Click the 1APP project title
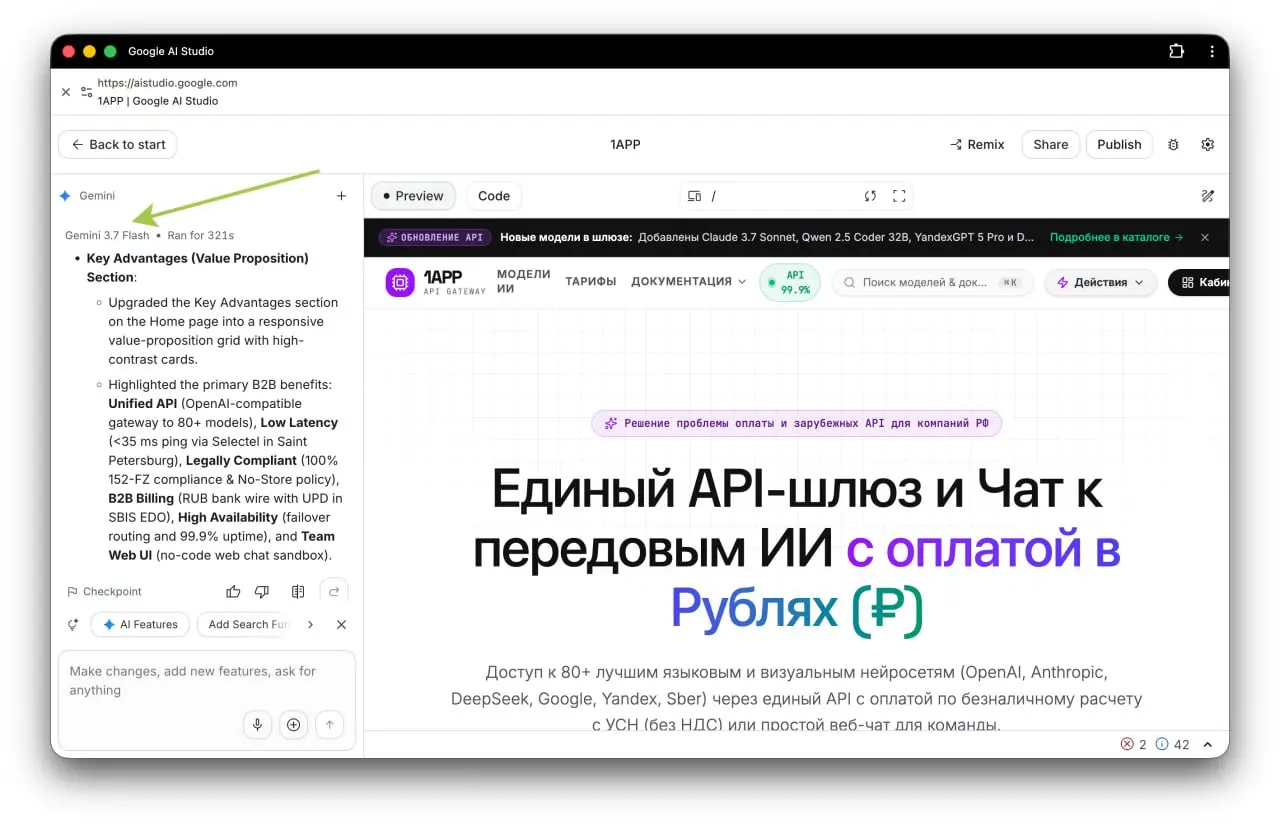Viewport: 1280px width, 825px height. click(x=625, y=144)
